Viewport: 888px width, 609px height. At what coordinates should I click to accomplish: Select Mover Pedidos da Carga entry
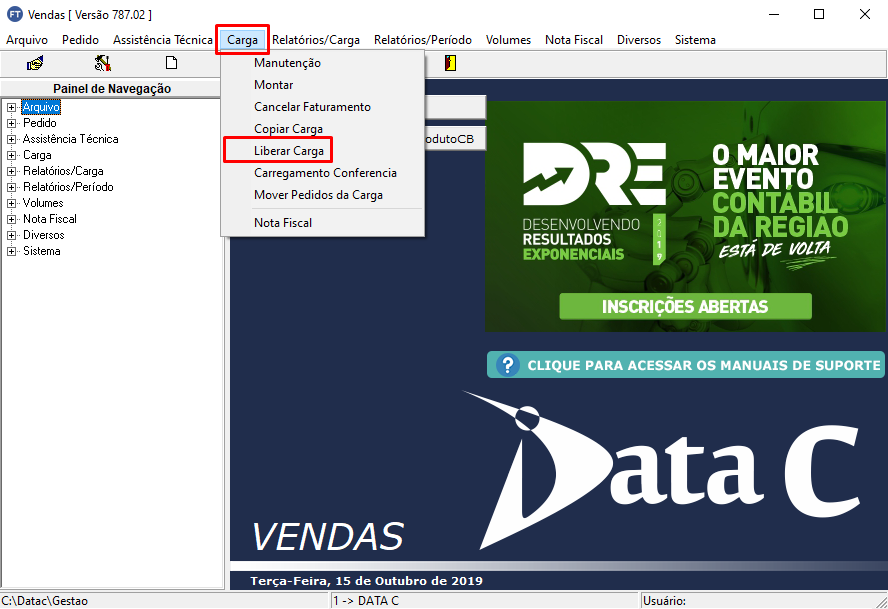point(322,195)
